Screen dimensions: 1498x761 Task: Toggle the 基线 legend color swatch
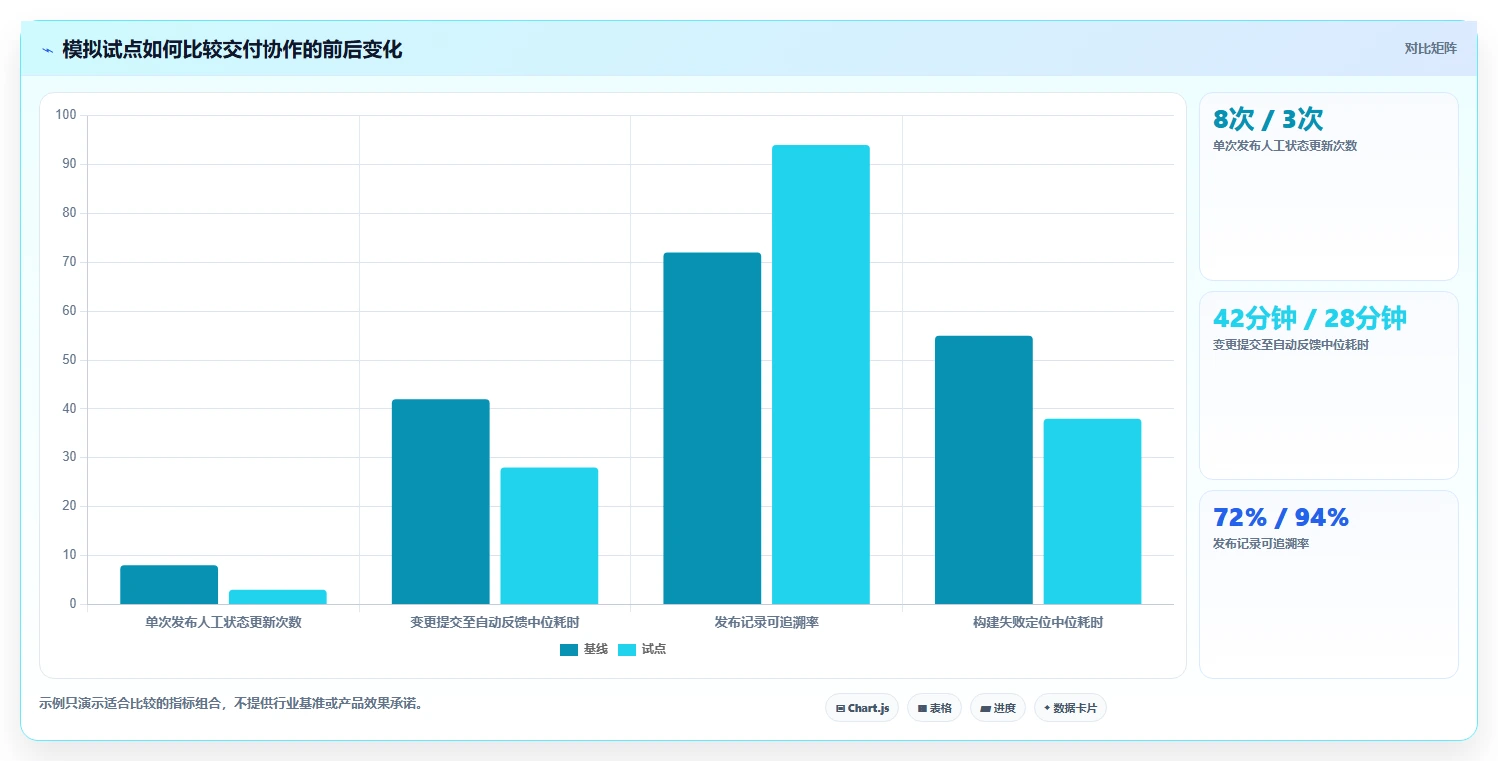click(x=569, y=650)
